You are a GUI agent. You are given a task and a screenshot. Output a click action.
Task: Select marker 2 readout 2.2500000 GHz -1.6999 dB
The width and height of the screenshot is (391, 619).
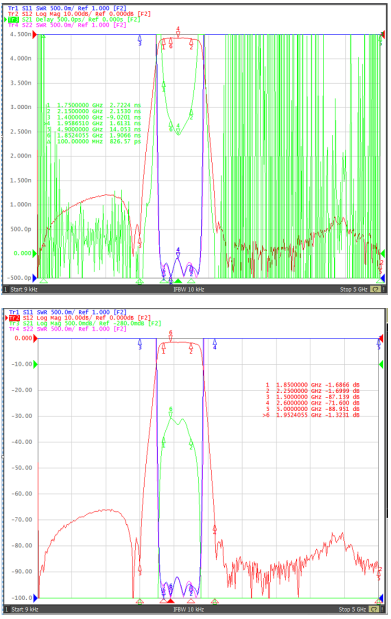[x=312, y=390]
